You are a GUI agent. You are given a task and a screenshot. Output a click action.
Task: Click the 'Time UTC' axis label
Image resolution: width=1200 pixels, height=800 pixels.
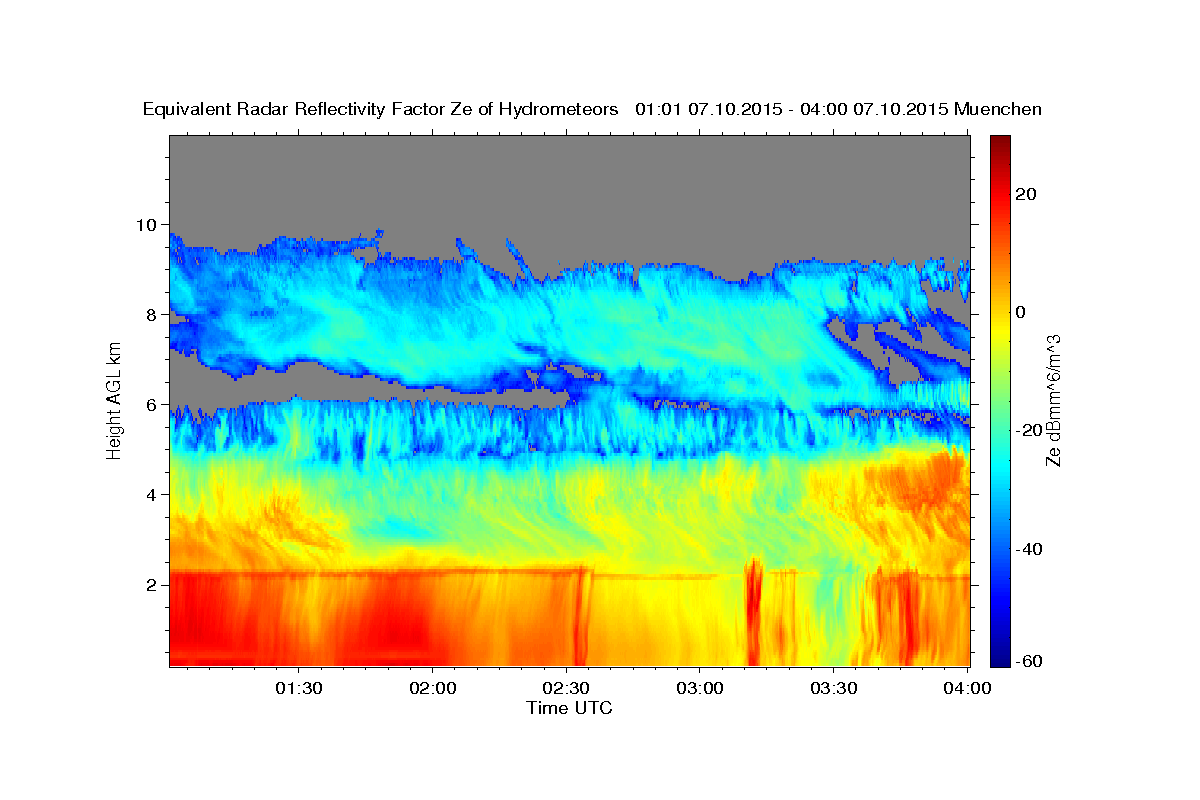point(570,708)
